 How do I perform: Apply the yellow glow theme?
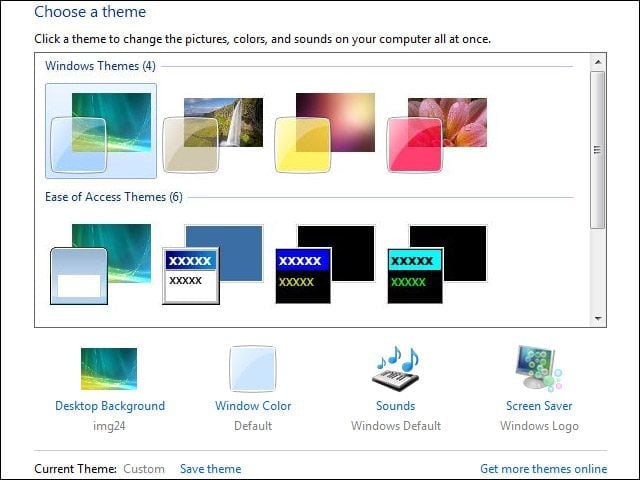[324, 133]
